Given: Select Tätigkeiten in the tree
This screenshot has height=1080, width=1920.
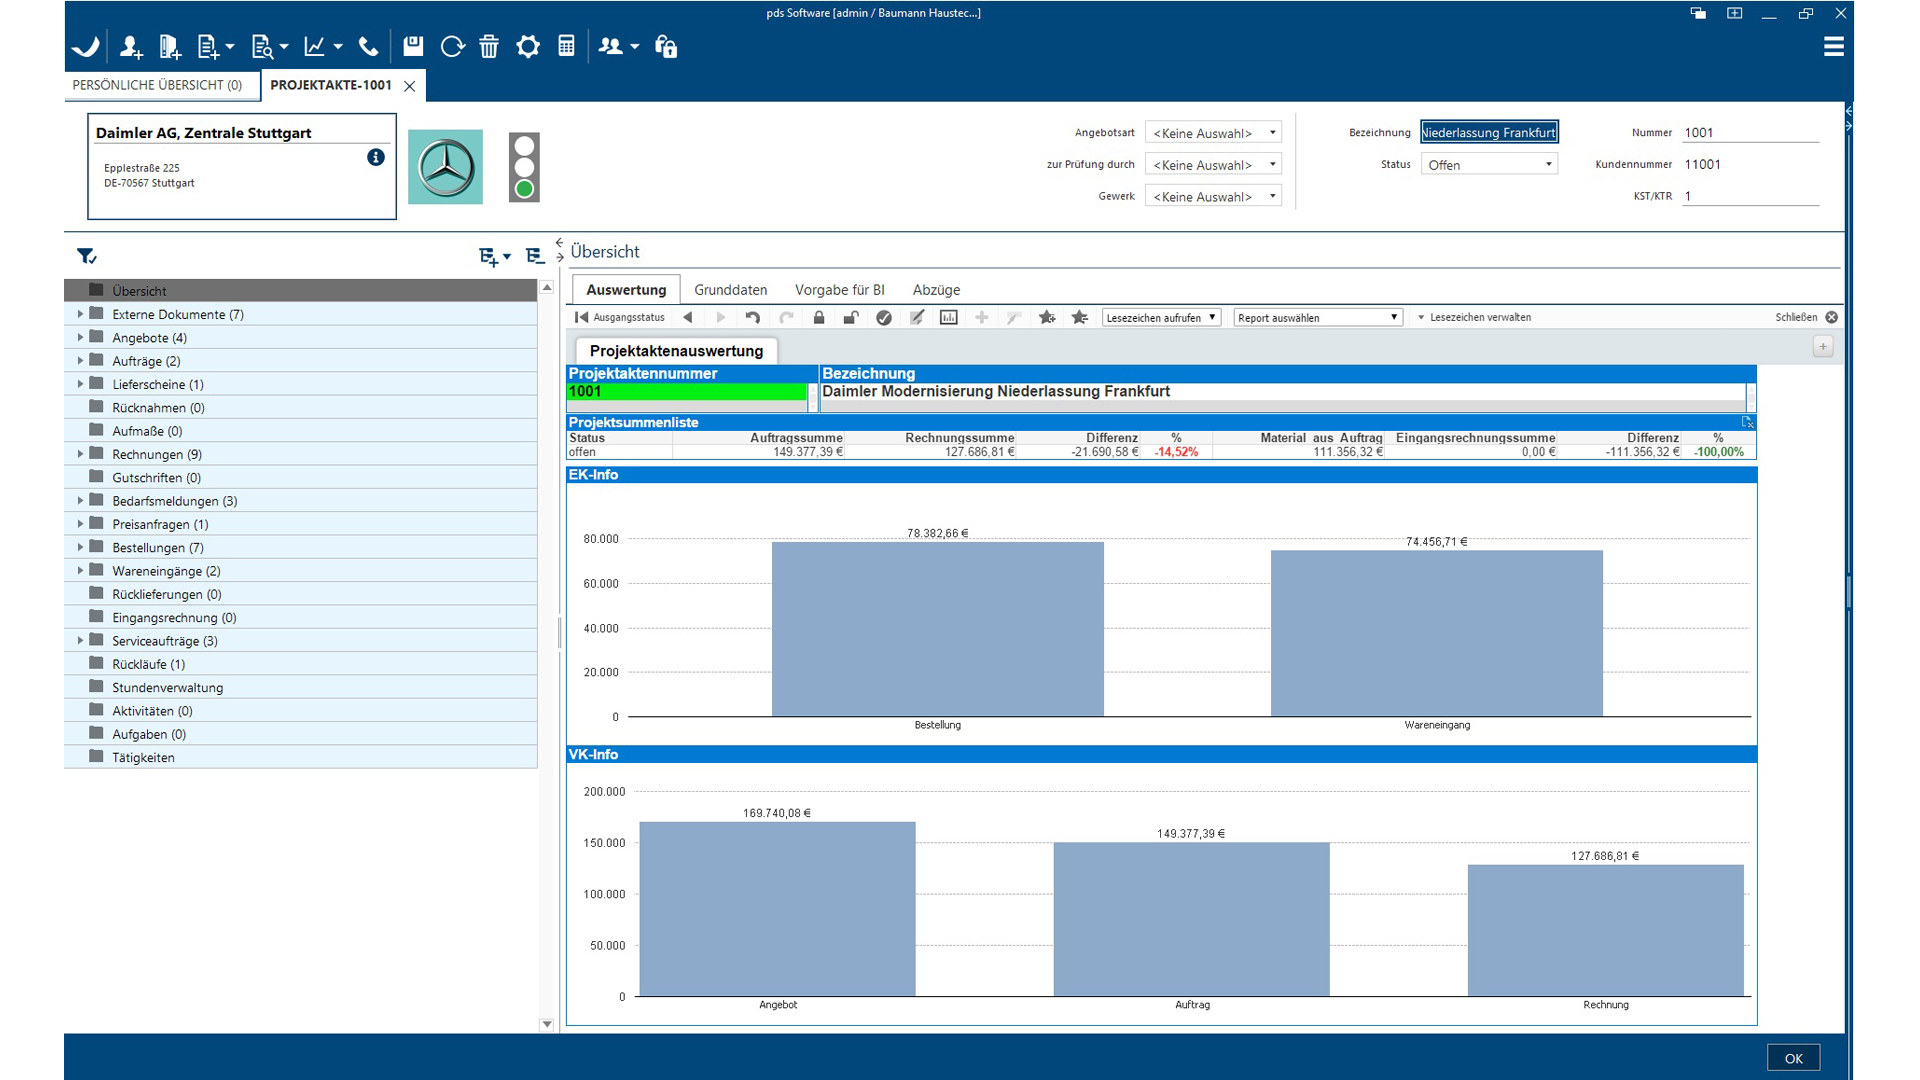Looking at the screenshot, I should point(301,757).
